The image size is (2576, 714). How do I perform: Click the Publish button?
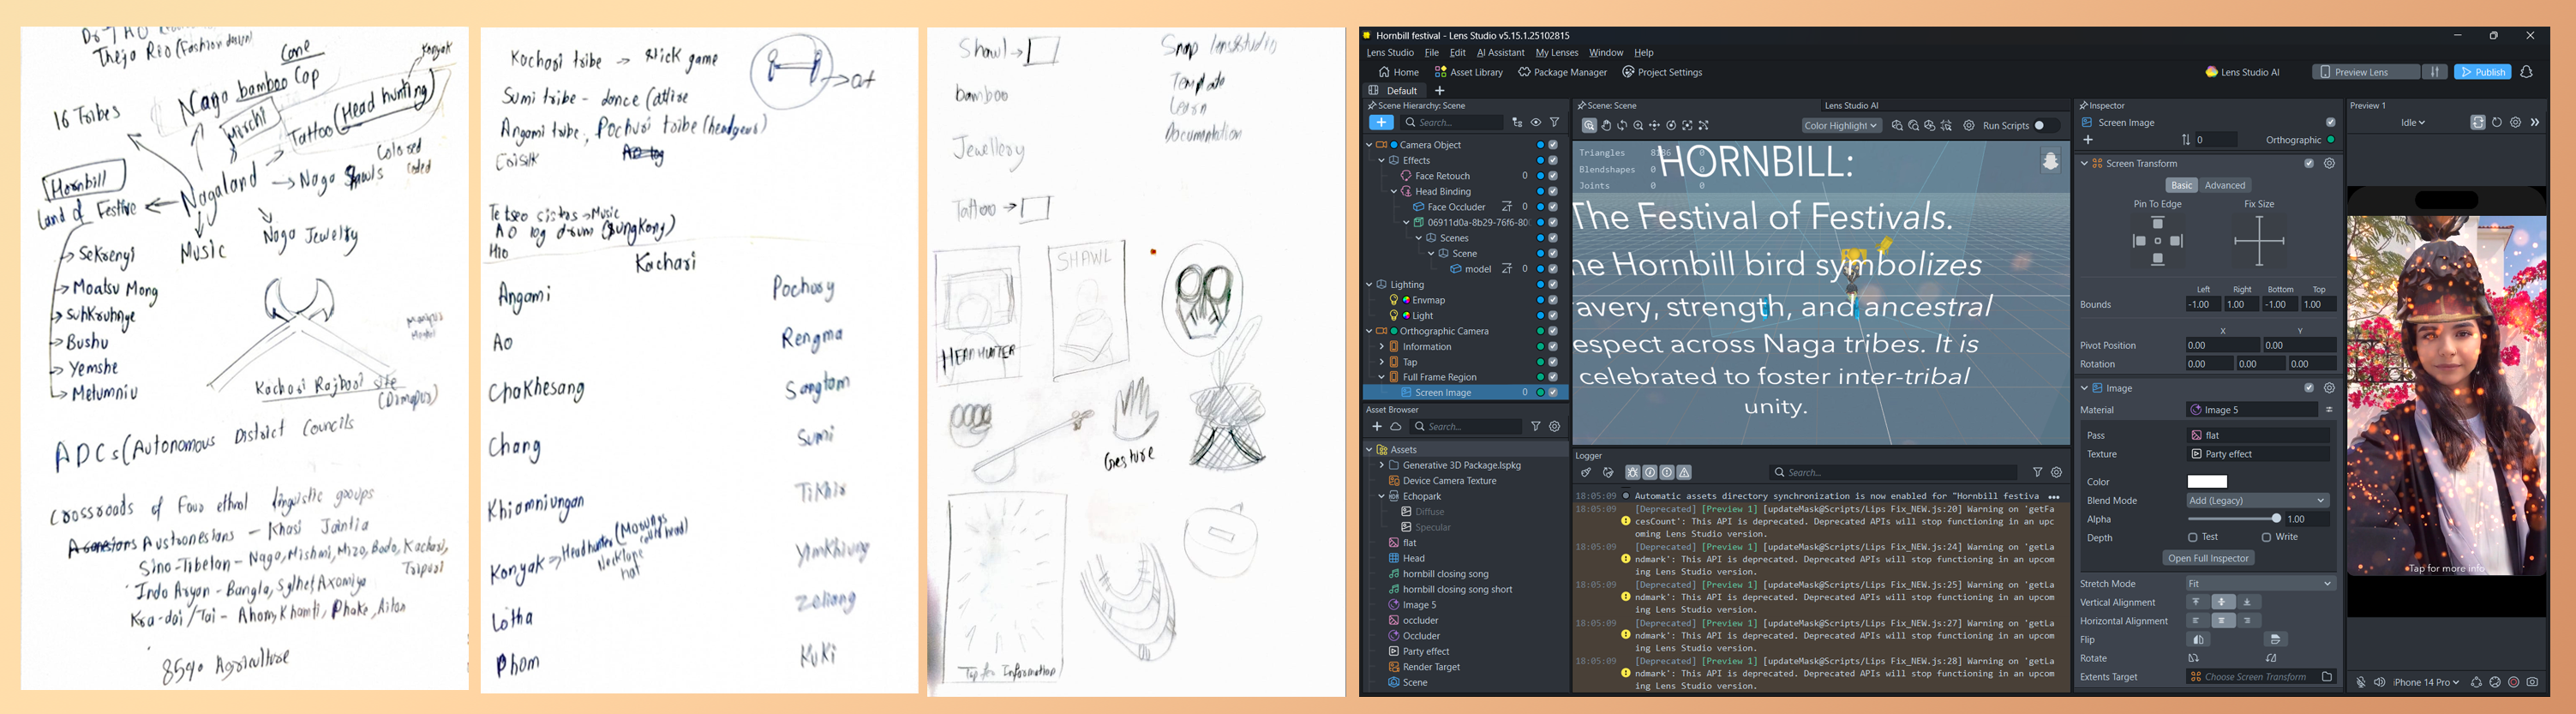pyautogui.click(x=2482, y=72)
